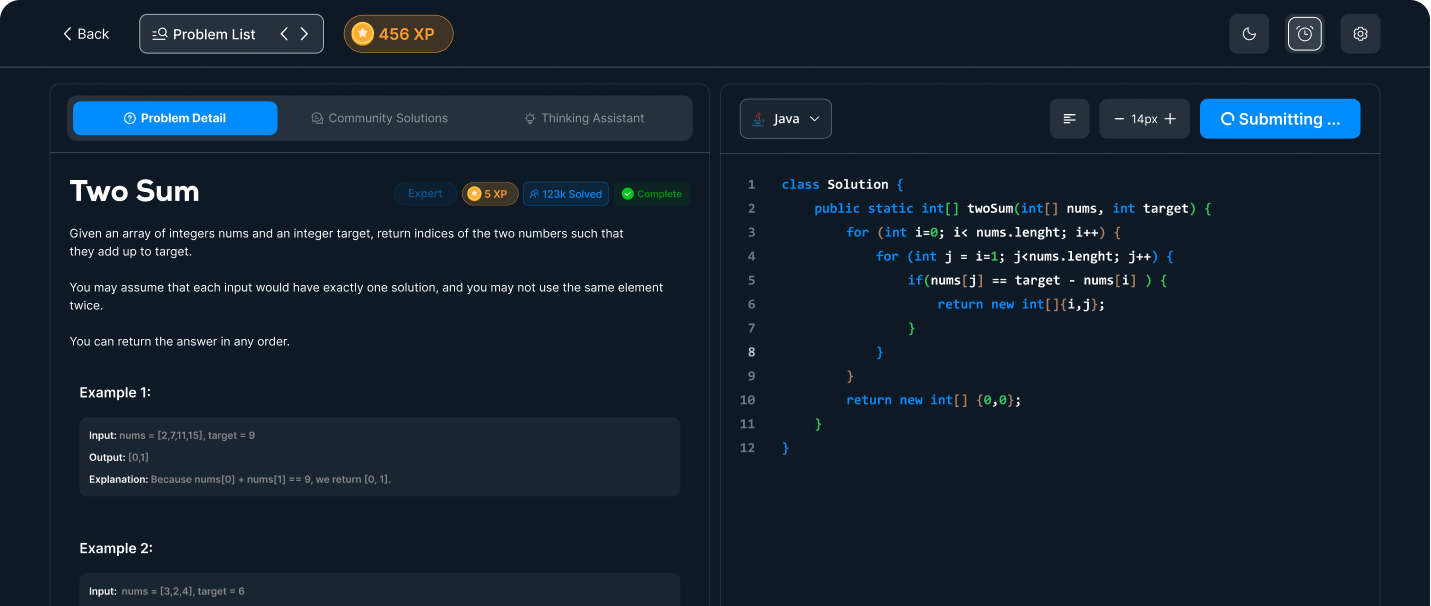Click the 456 XP coin badge
The width and height of the screenshot is (1431, 606).
(398, 34)
